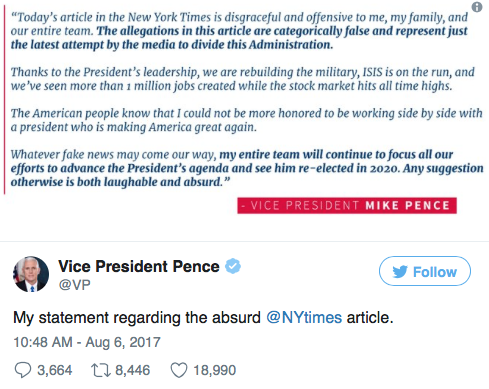Click the Twitter bird in the Follow button
Viewport: 489px width, 389px height.
point(400,272)
